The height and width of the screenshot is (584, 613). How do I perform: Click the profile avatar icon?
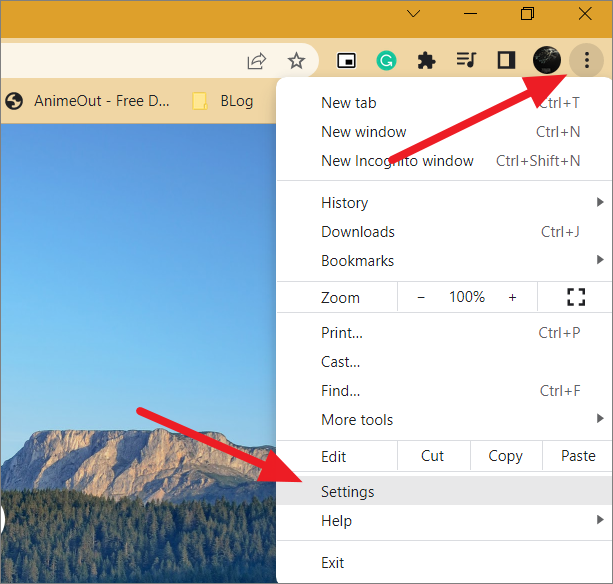pyautogui.click(x=547, y=60)
